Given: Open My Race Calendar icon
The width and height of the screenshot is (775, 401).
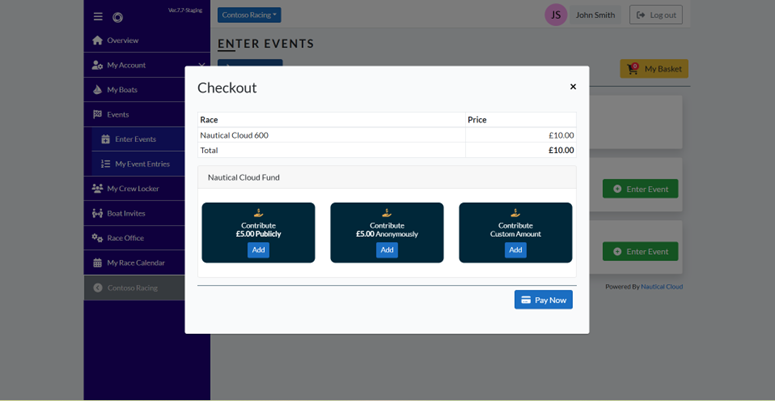Looking at the screenshot, I should (x=97, y=263).
